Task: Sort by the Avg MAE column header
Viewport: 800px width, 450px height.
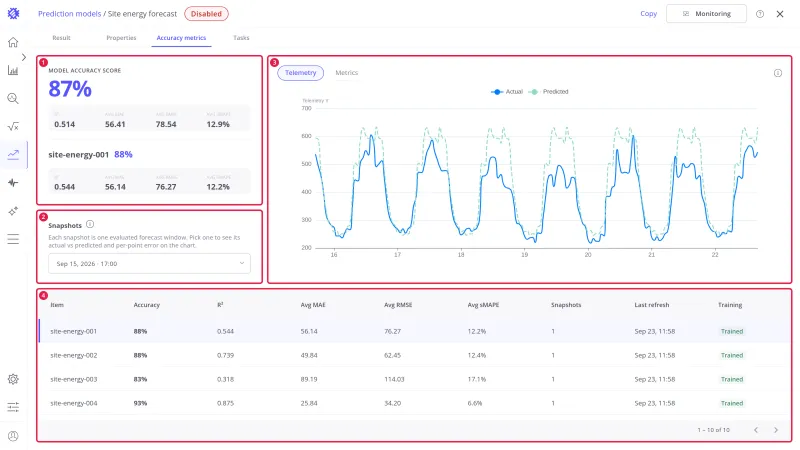Action: point(313,305)
